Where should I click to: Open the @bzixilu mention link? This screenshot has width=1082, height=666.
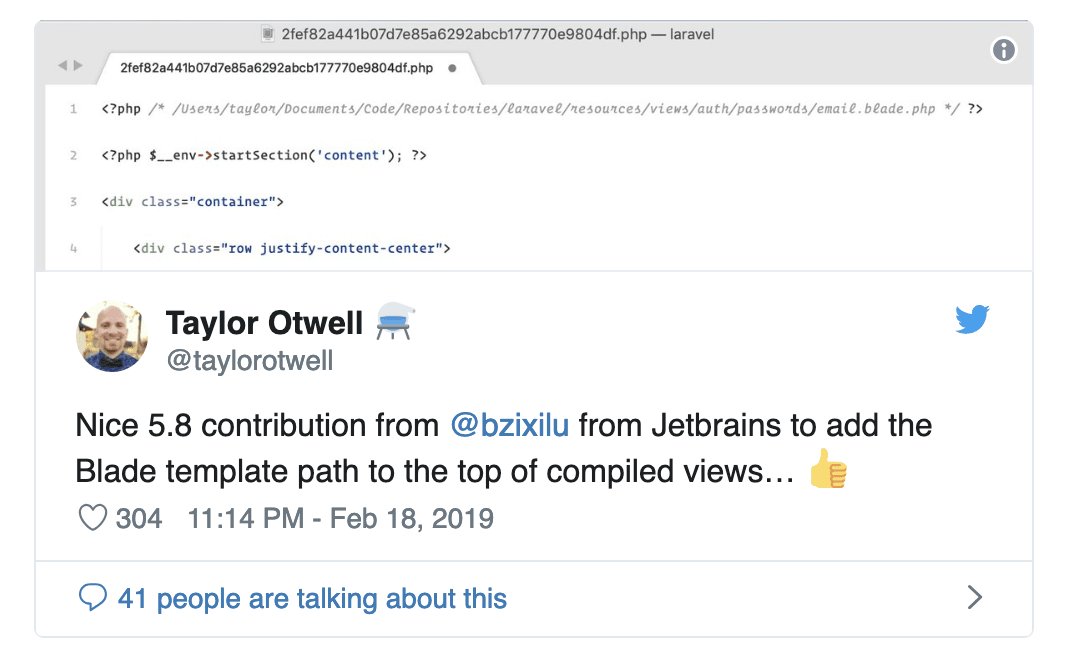tap(509, 425)
